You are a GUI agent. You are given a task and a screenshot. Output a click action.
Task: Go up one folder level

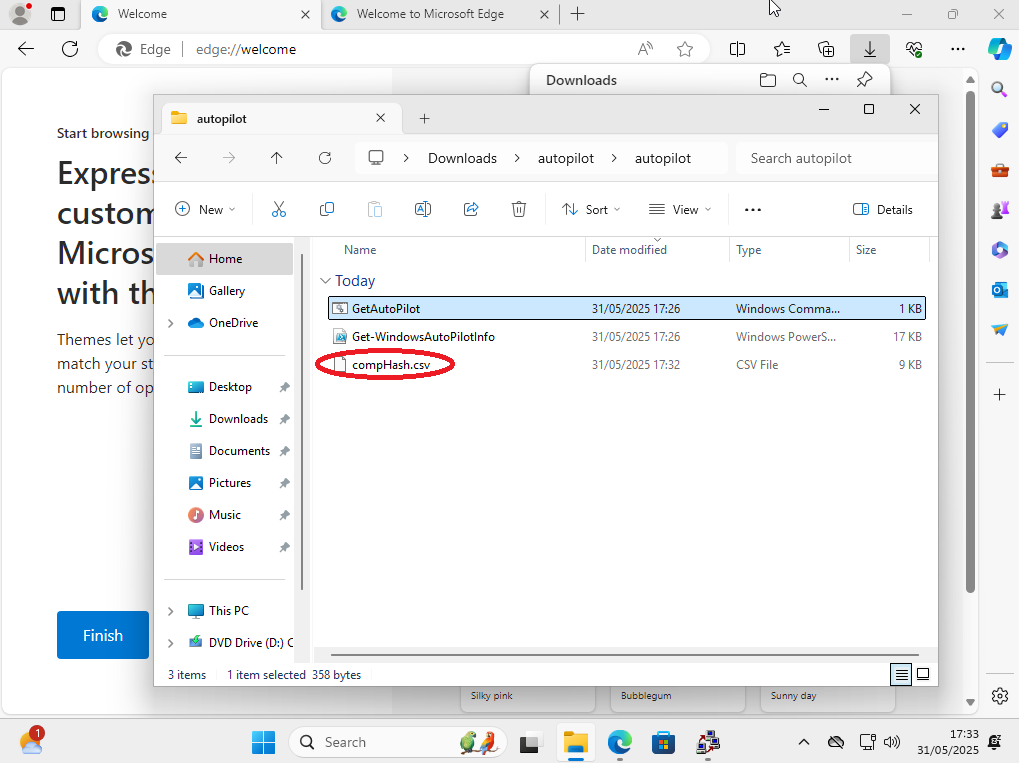click(277, 158)
